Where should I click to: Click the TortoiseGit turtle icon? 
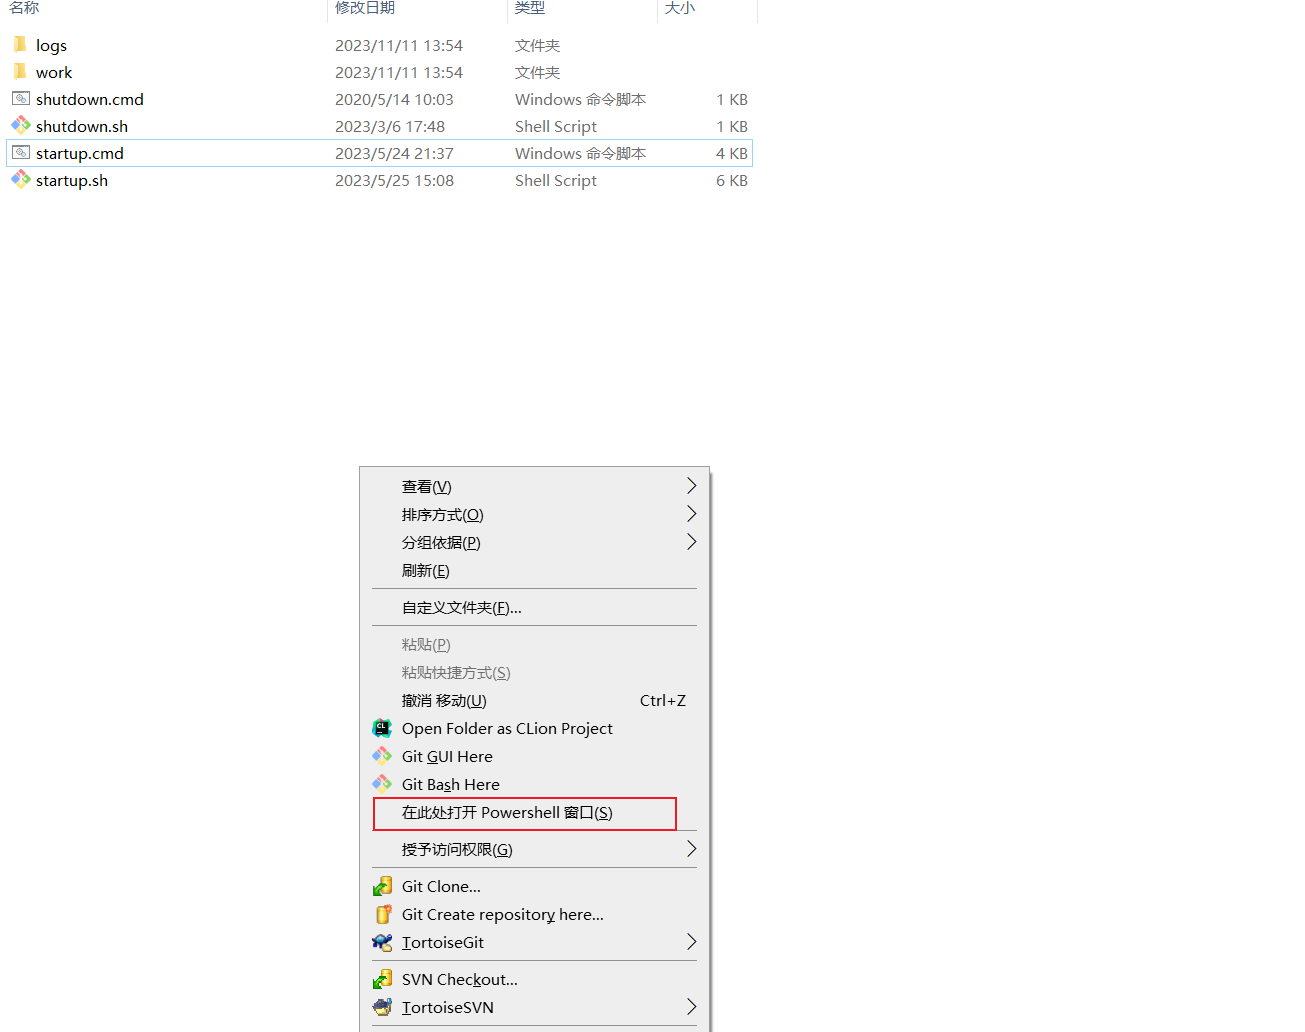click(382, 942)
